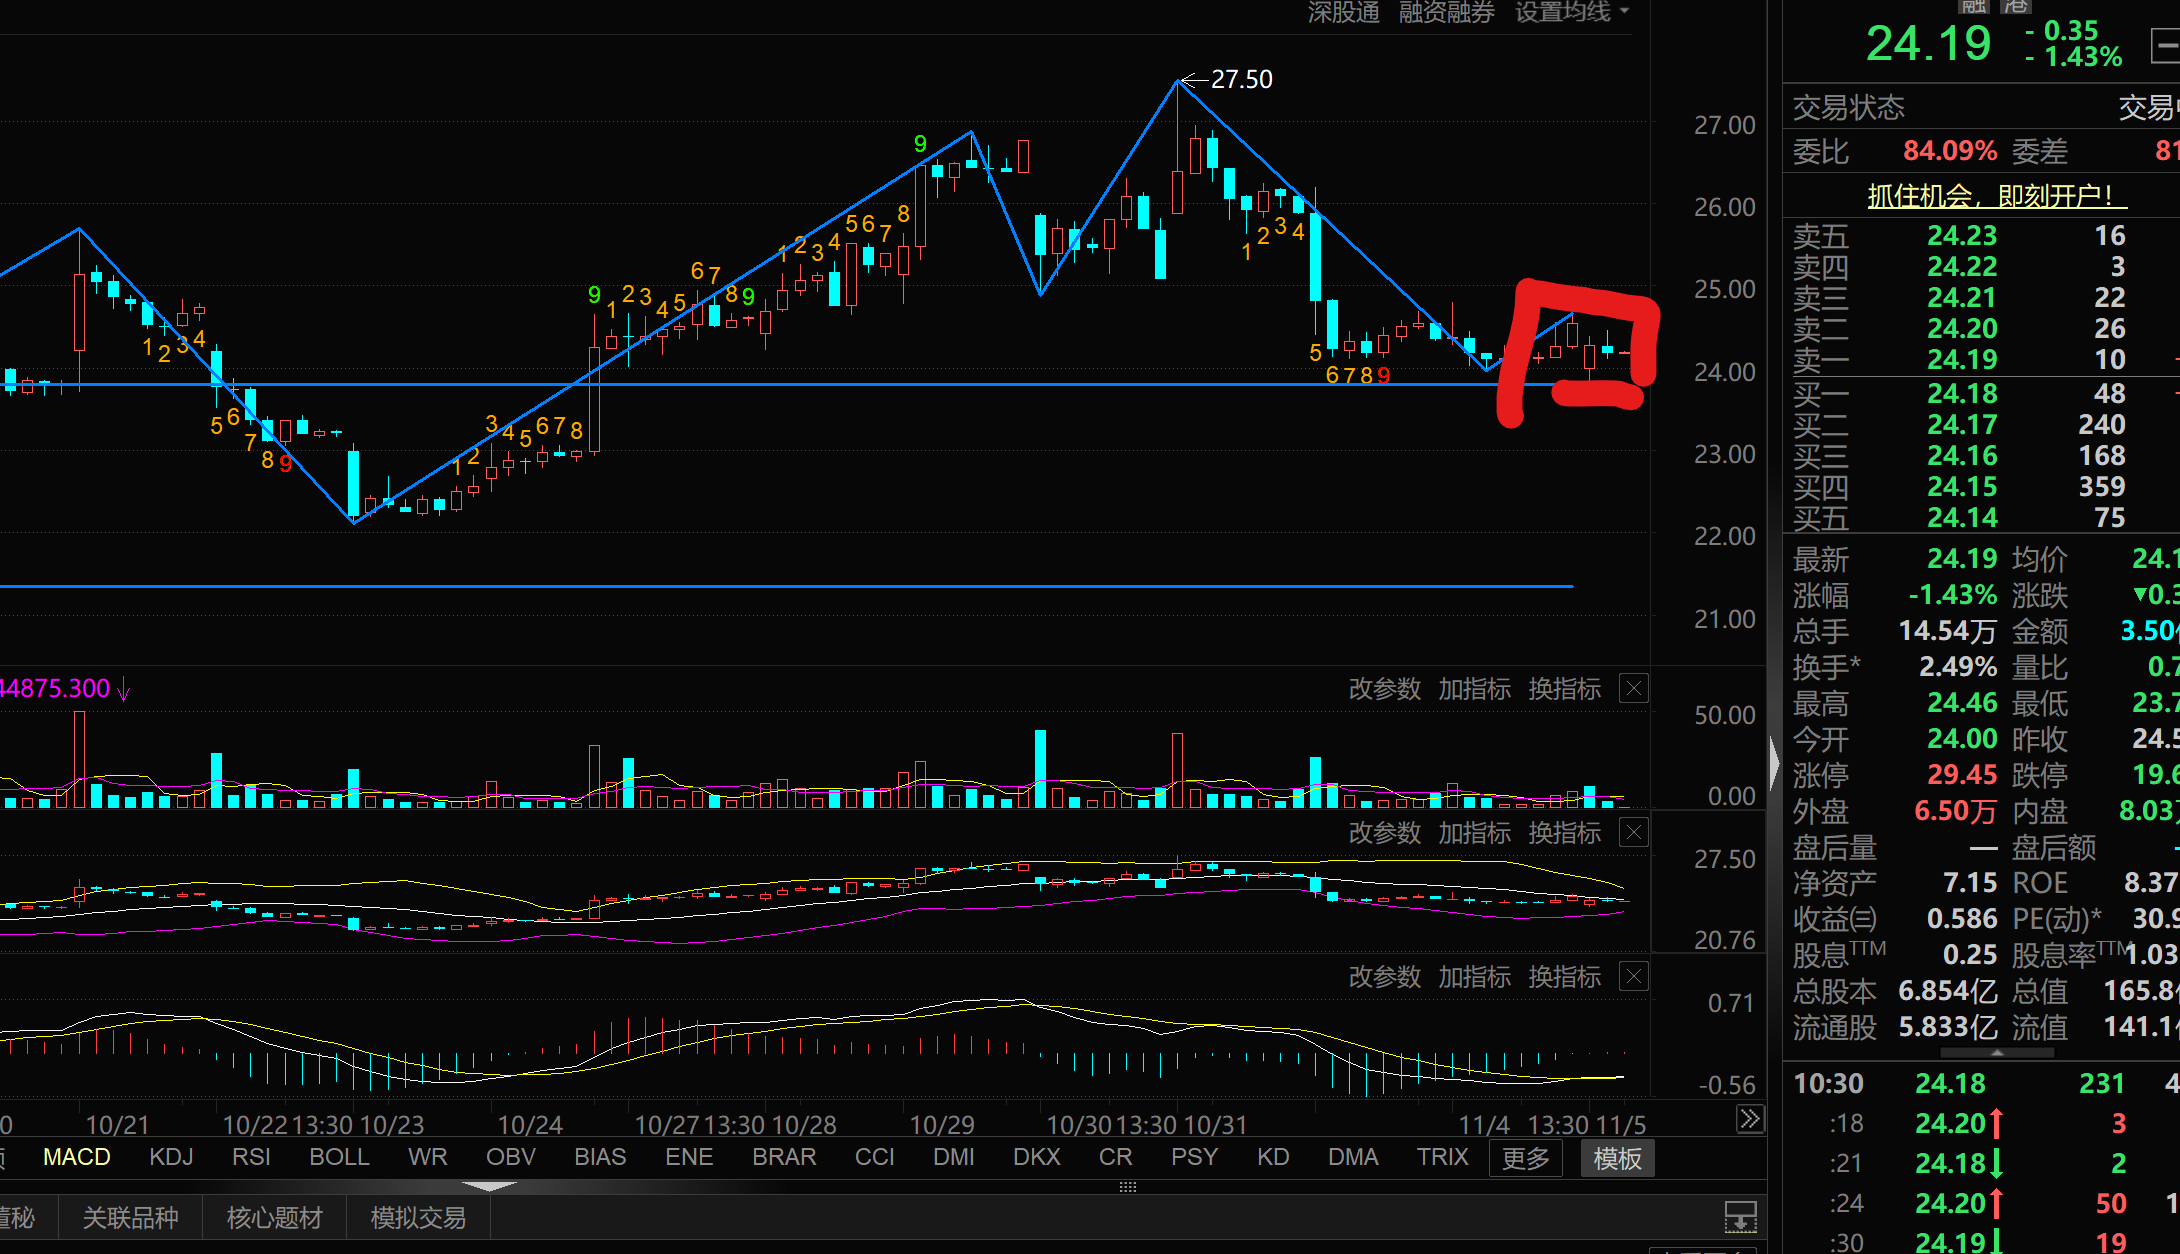Open the 设置均线 dropdown
The height and width of the screenshot is (1254, 2180).
(x=1571, y=12)
